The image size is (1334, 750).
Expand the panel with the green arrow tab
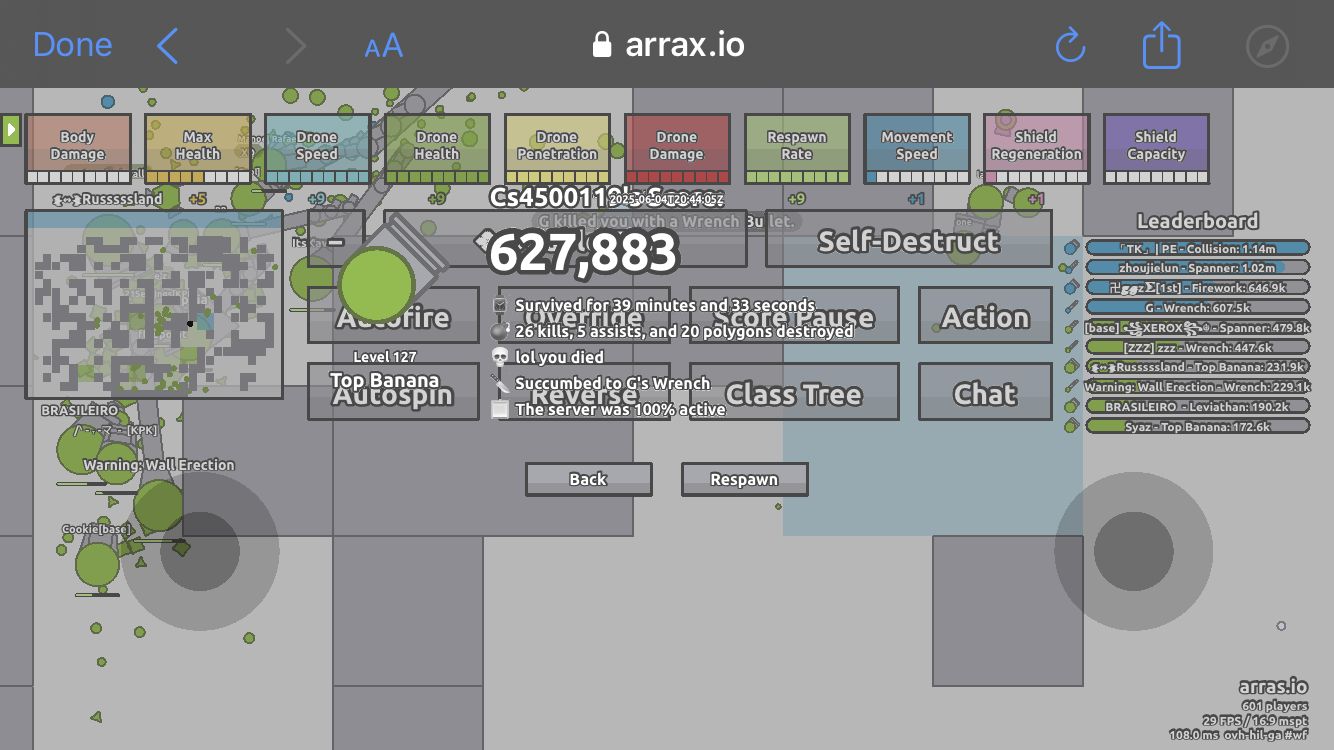[11, 129]
